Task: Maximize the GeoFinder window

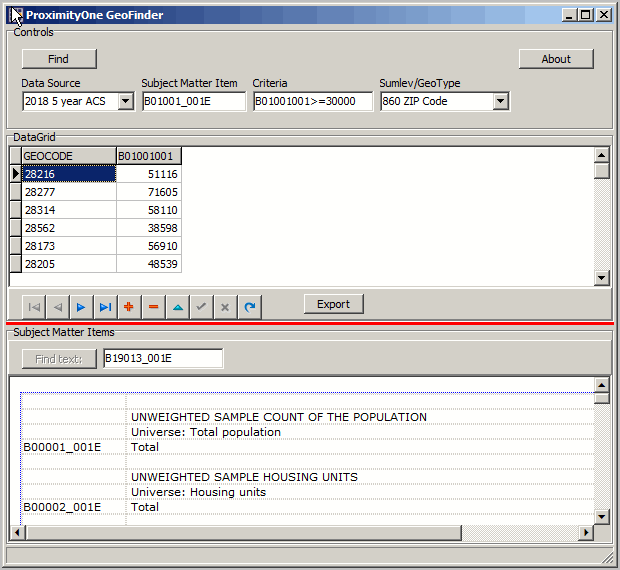Action: (585, 15)
